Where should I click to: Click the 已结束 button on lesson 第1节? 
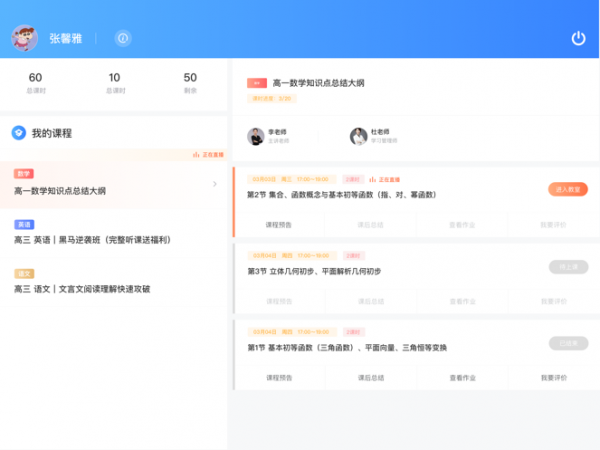click(567, 343)
